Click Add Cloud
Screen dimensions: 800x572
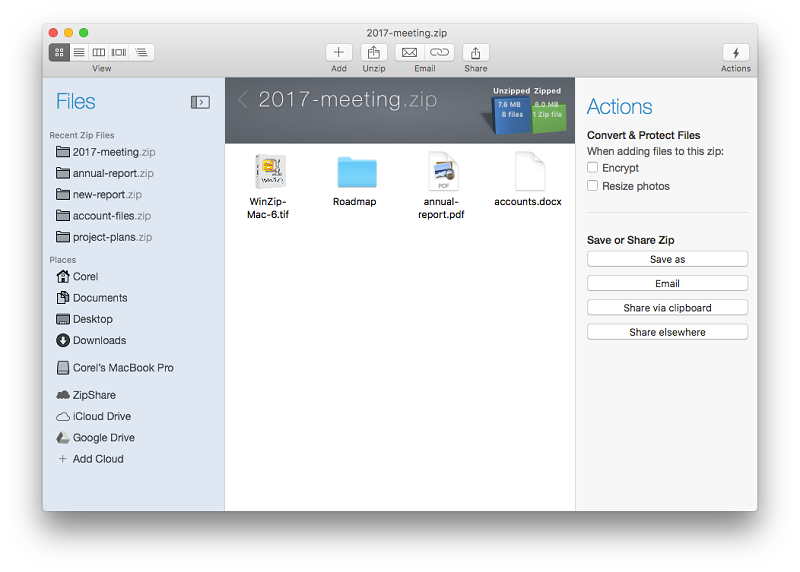tap(91, 459)
